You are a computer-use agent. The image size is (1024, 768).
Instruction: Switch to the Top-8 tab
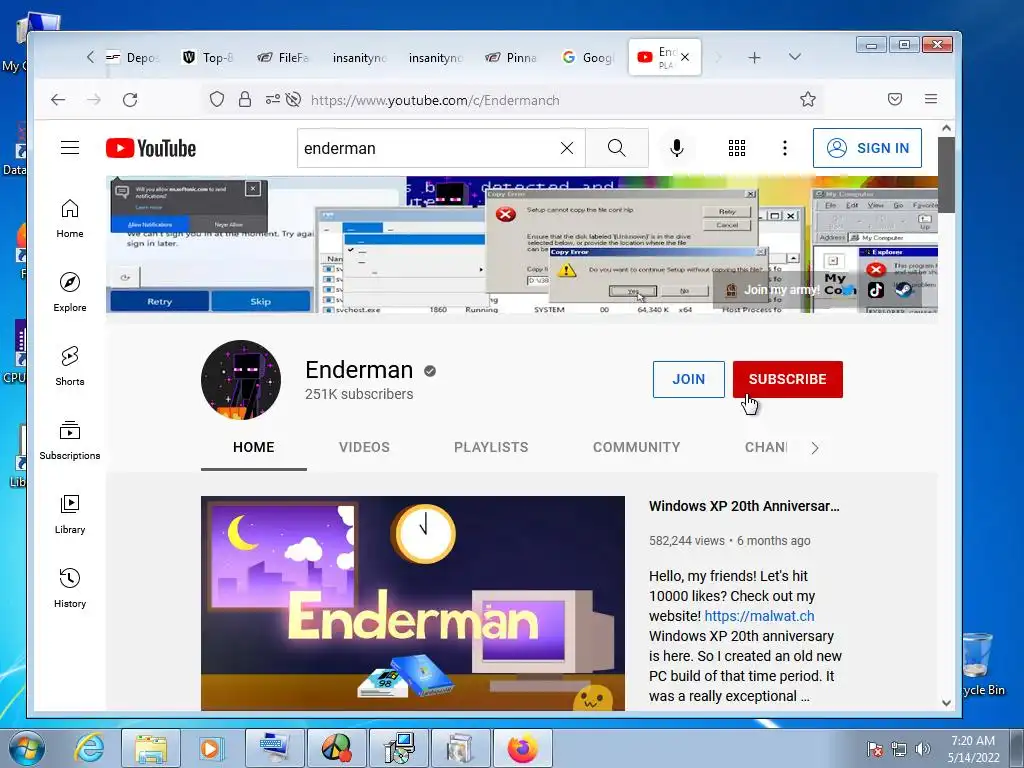210,57
